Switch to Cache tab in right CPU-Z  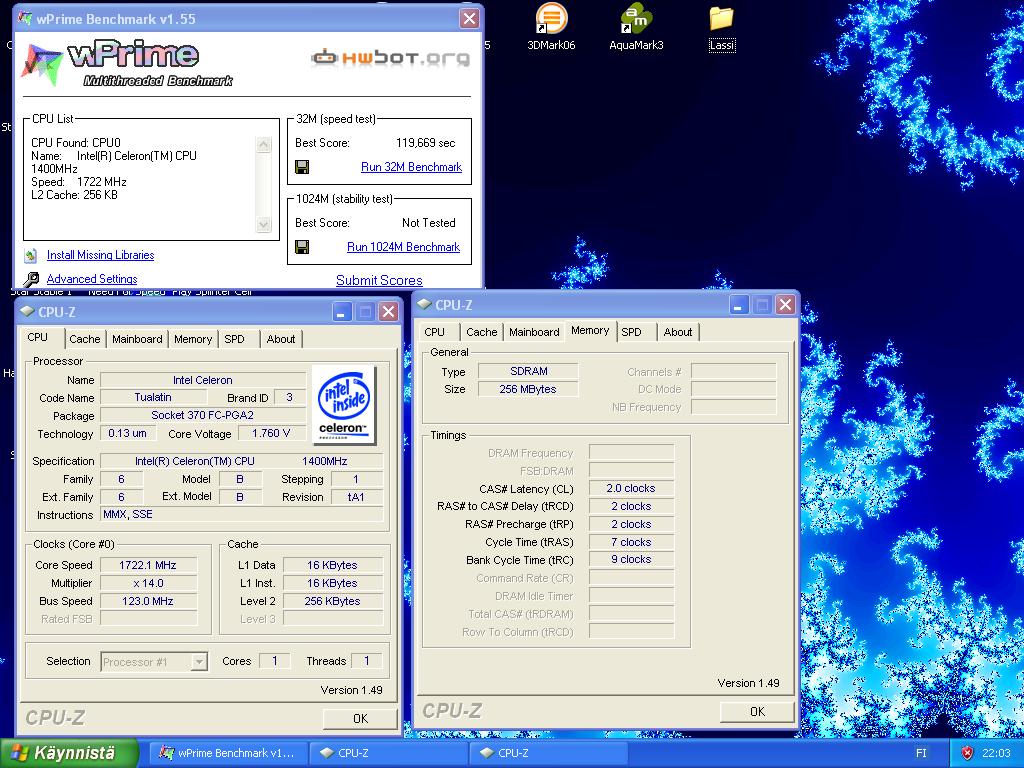(x=482, y=332)
